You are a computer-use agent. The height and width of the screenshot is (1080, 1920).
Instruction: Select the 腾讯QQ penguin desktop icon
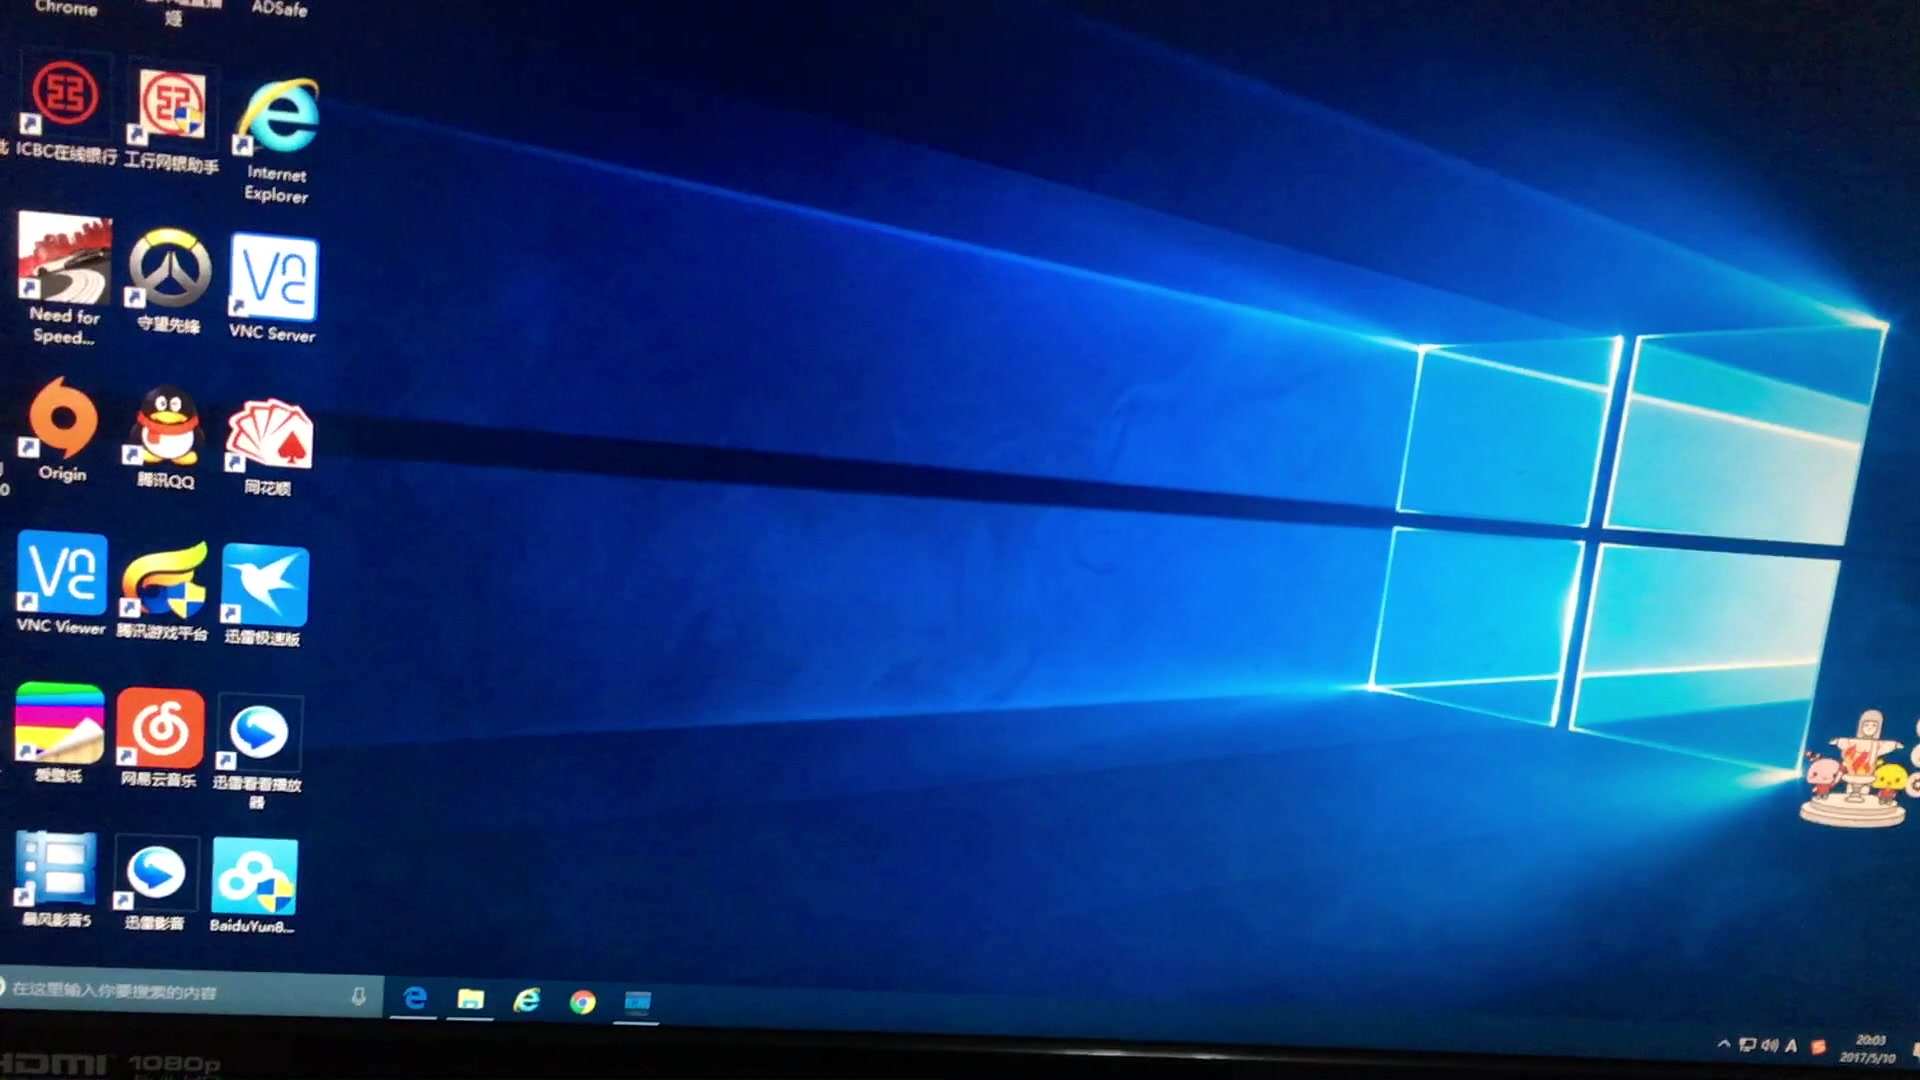(166, 438)
